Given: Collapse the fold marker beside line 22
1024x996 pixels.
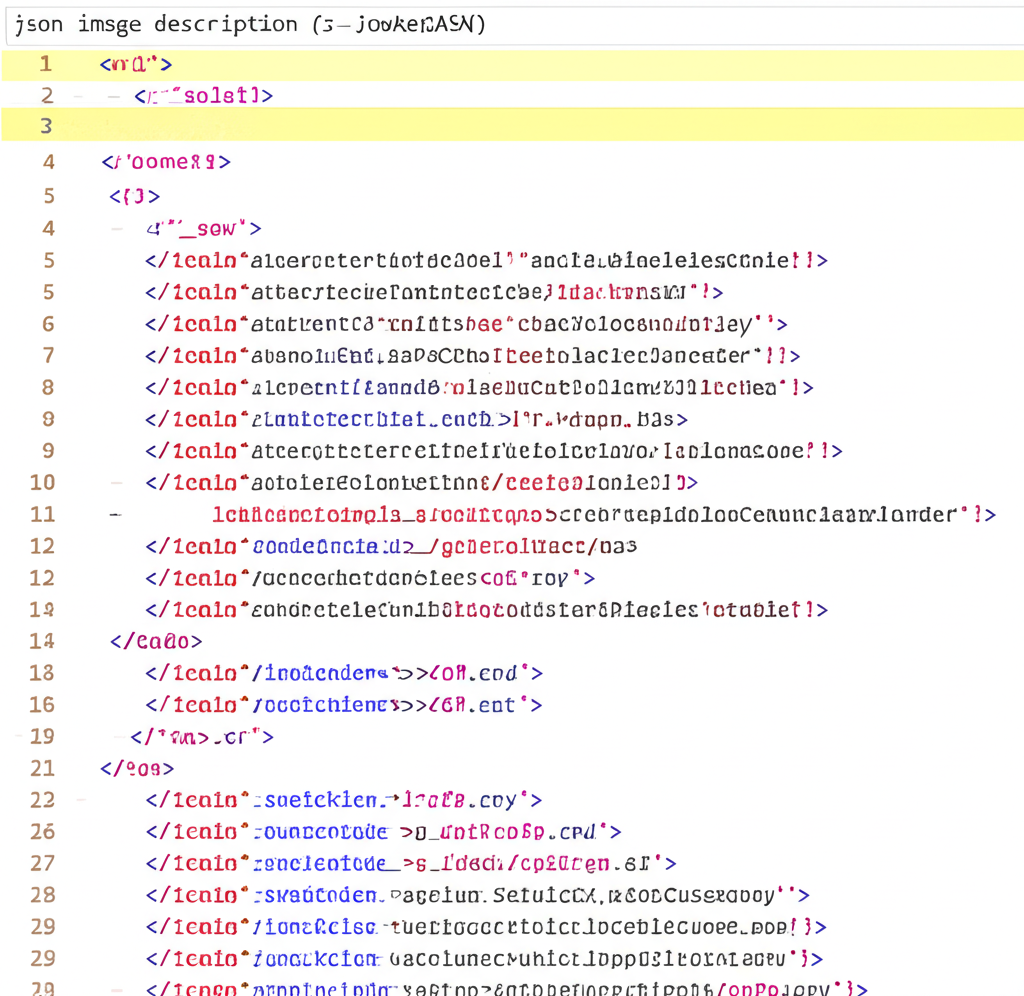Looking at the screenshot, I should (80, 800).
